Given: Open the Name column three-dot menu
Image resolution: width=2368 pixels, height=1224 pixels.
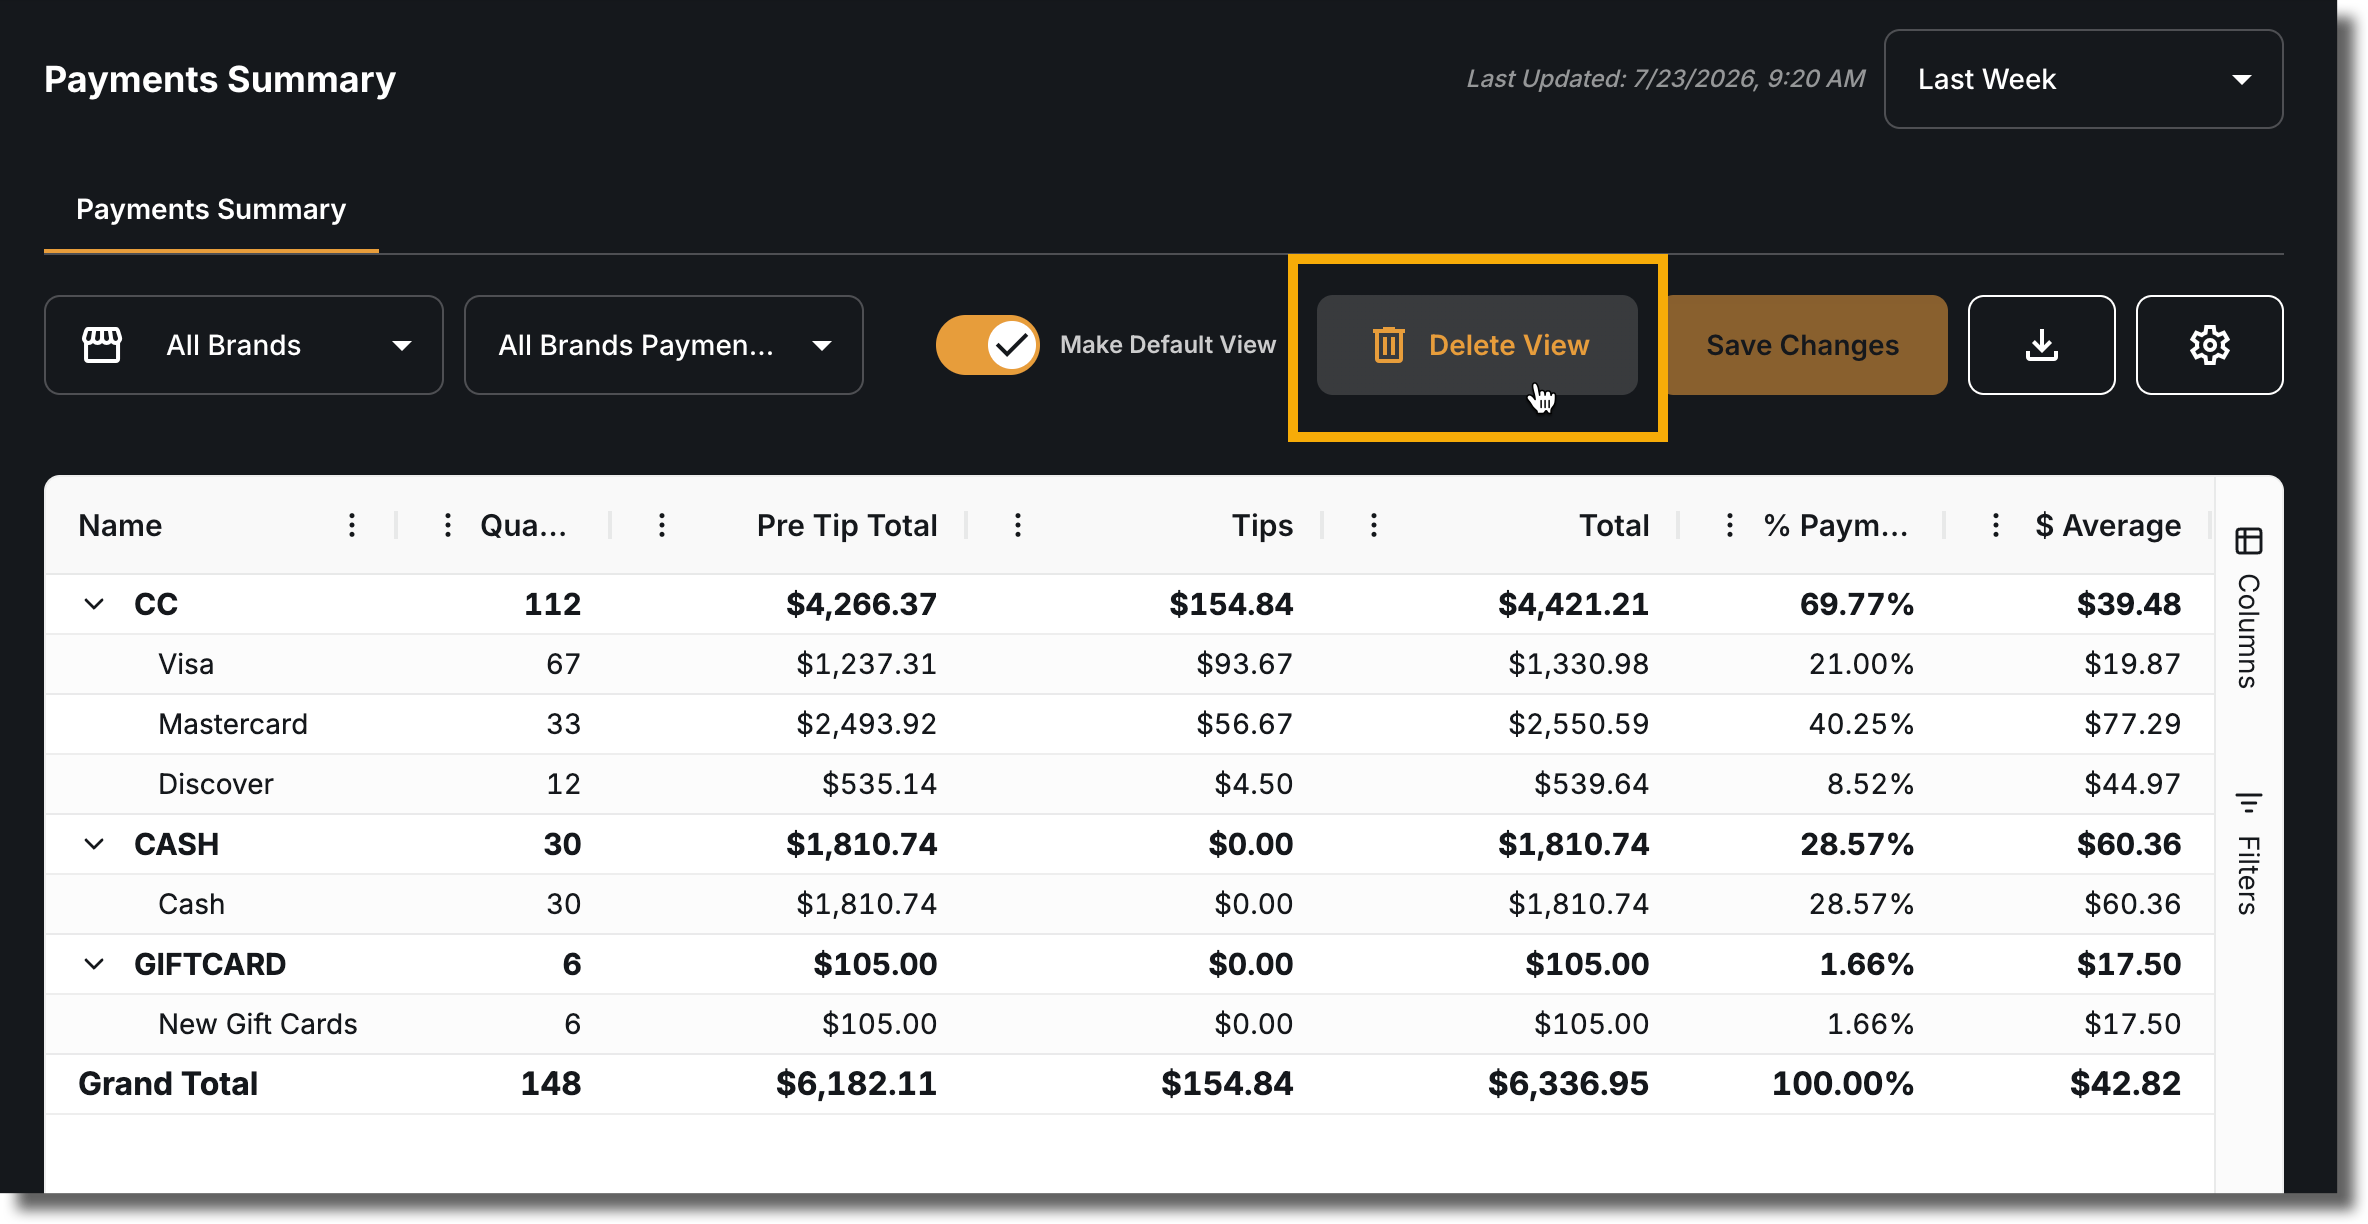Looking at the screenshot, I should click(x=352, y=525).
